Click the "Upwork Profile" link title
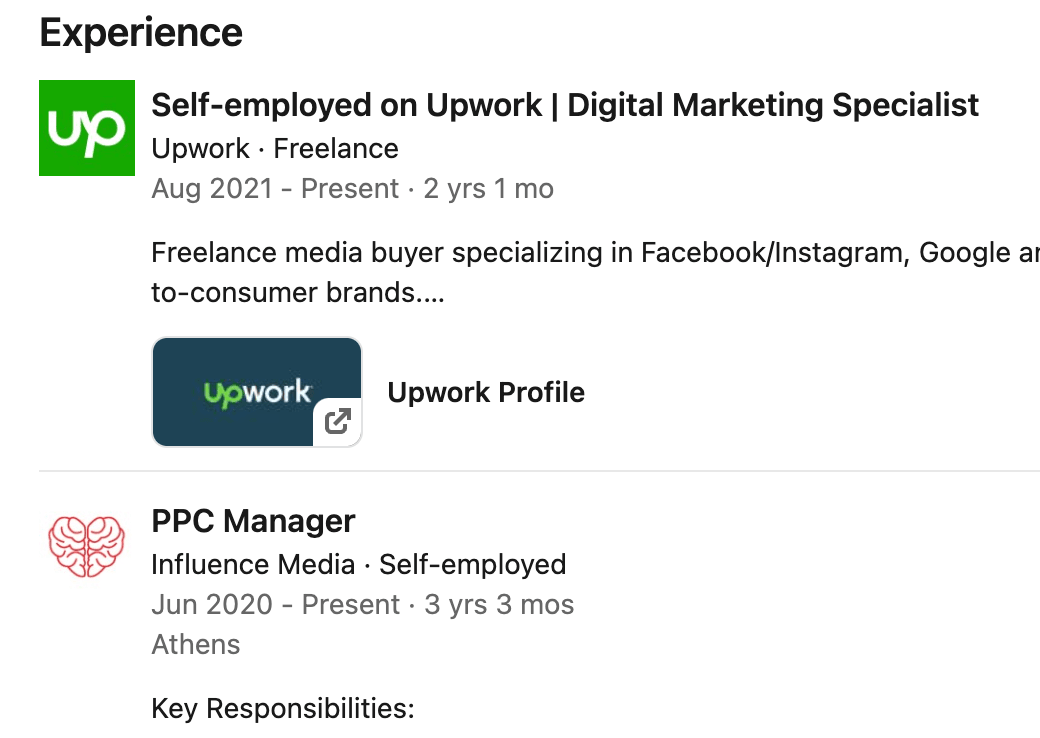This screenshot has height=738, width=1040. point(486,392)
